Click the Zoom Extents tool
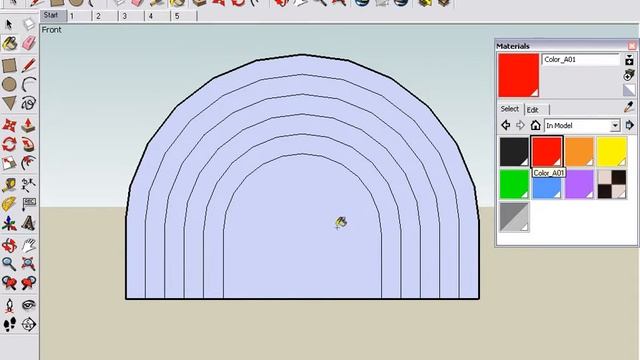Viewport: 640px width, 360px height. pos(28,264)
